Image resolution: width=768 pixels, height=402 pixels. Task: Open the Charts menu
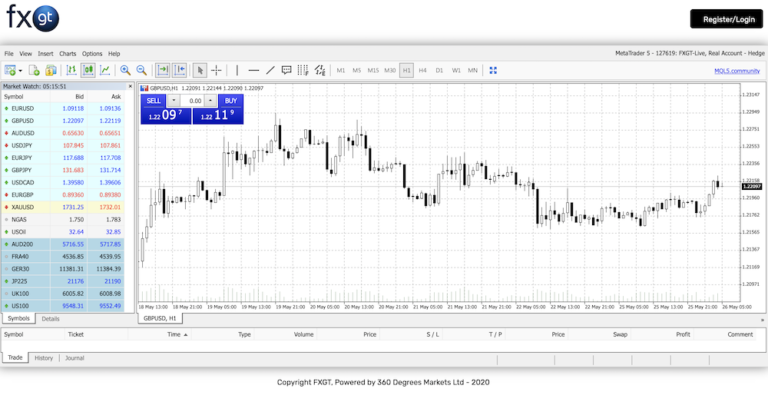click(67, 53)
